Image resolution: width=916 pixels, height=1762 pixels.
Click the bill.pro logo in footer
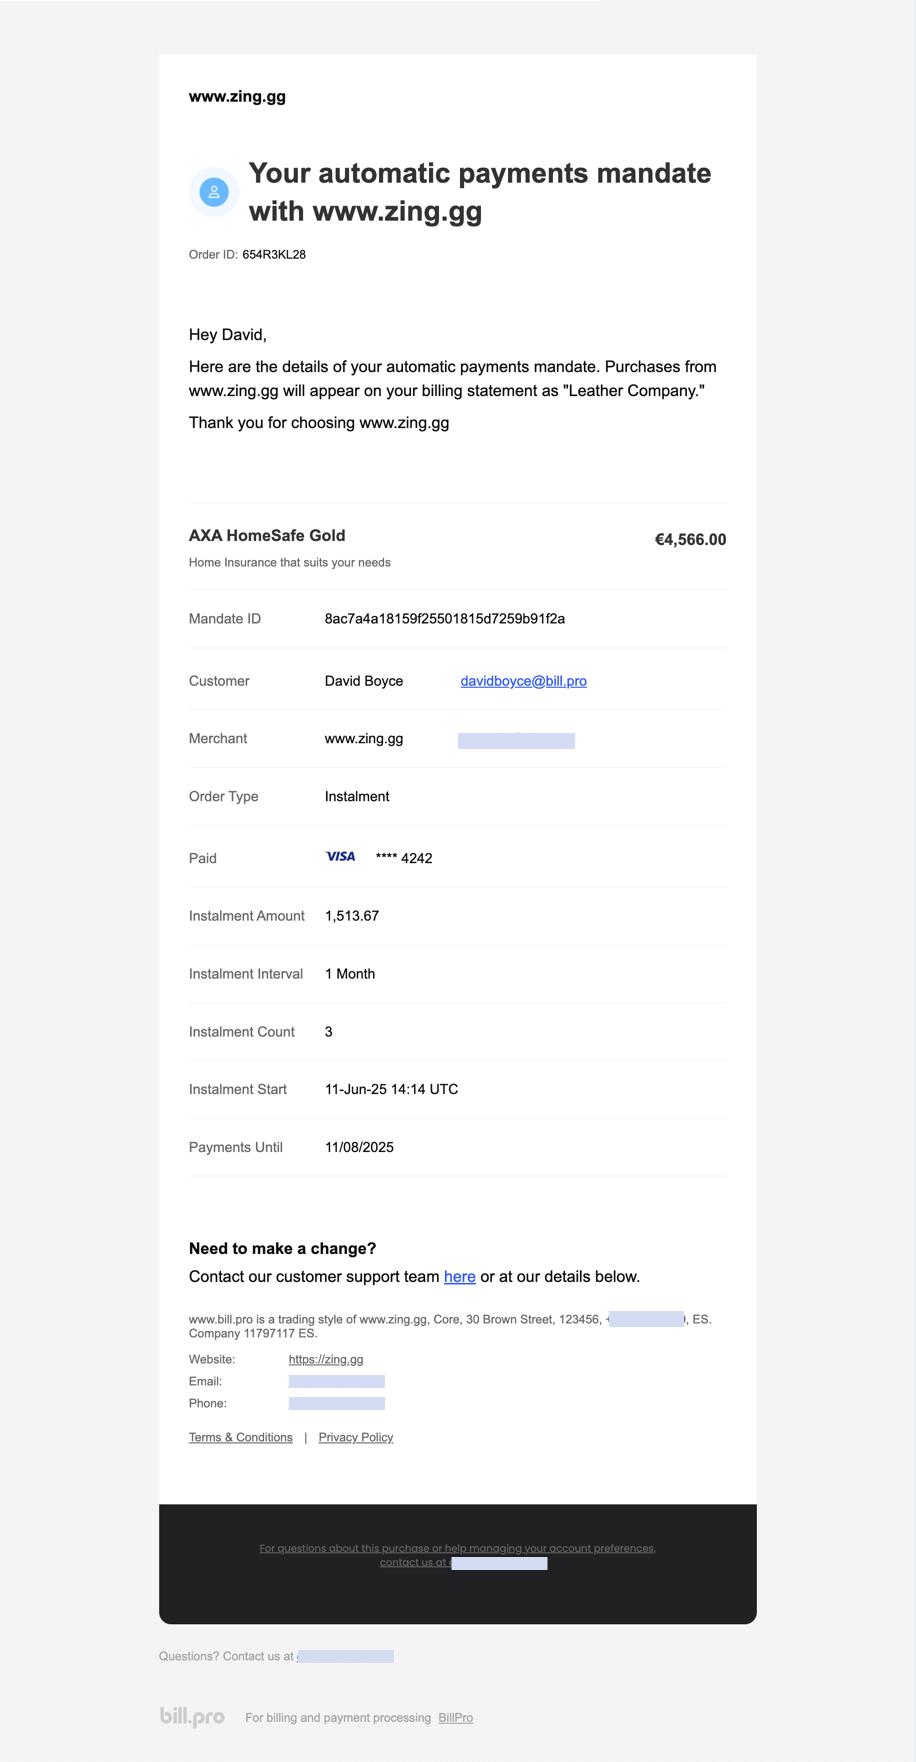192,1716
